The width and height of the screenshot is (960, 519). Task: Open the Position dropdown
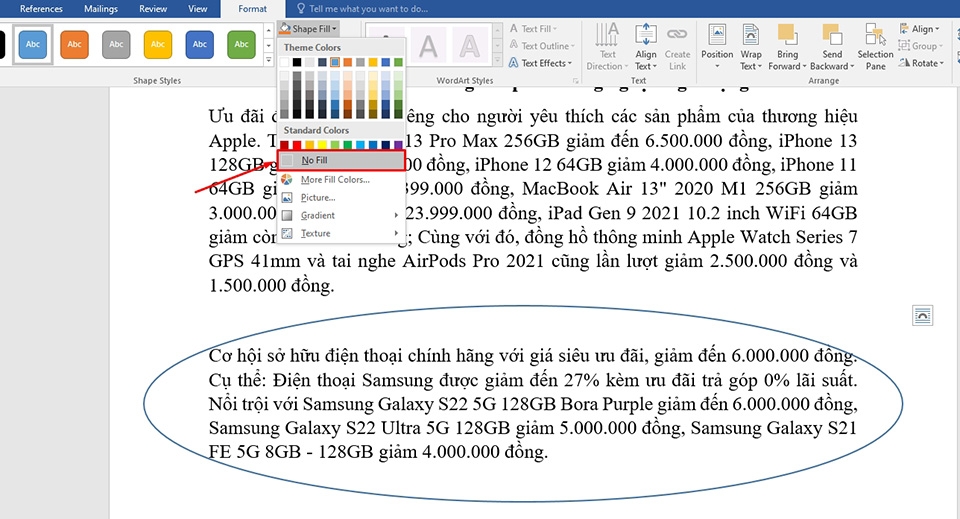pos(717,47)
